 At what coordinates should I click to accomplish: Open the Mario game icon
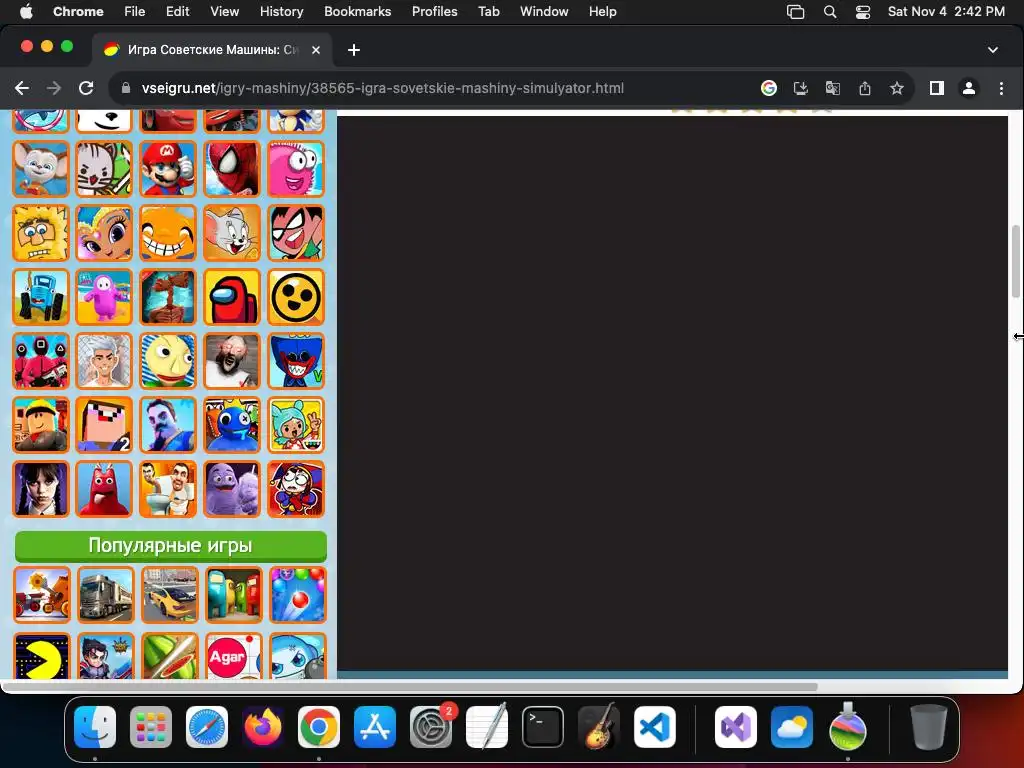(x=168, y=169)
